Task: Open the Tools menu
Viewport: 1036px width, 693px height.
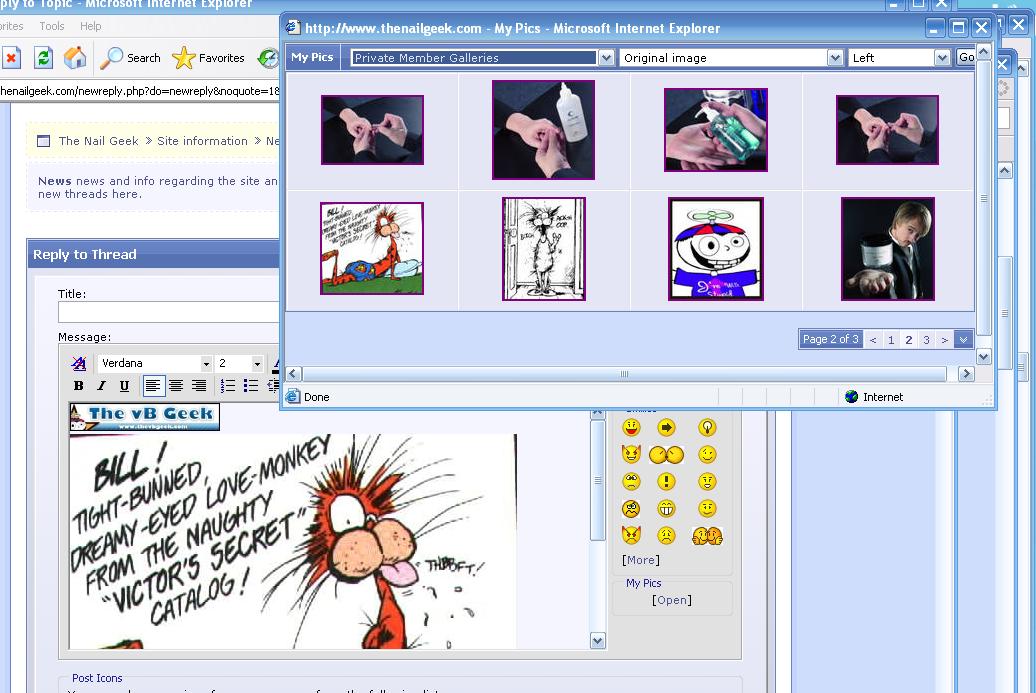Action: coord(51,26)
